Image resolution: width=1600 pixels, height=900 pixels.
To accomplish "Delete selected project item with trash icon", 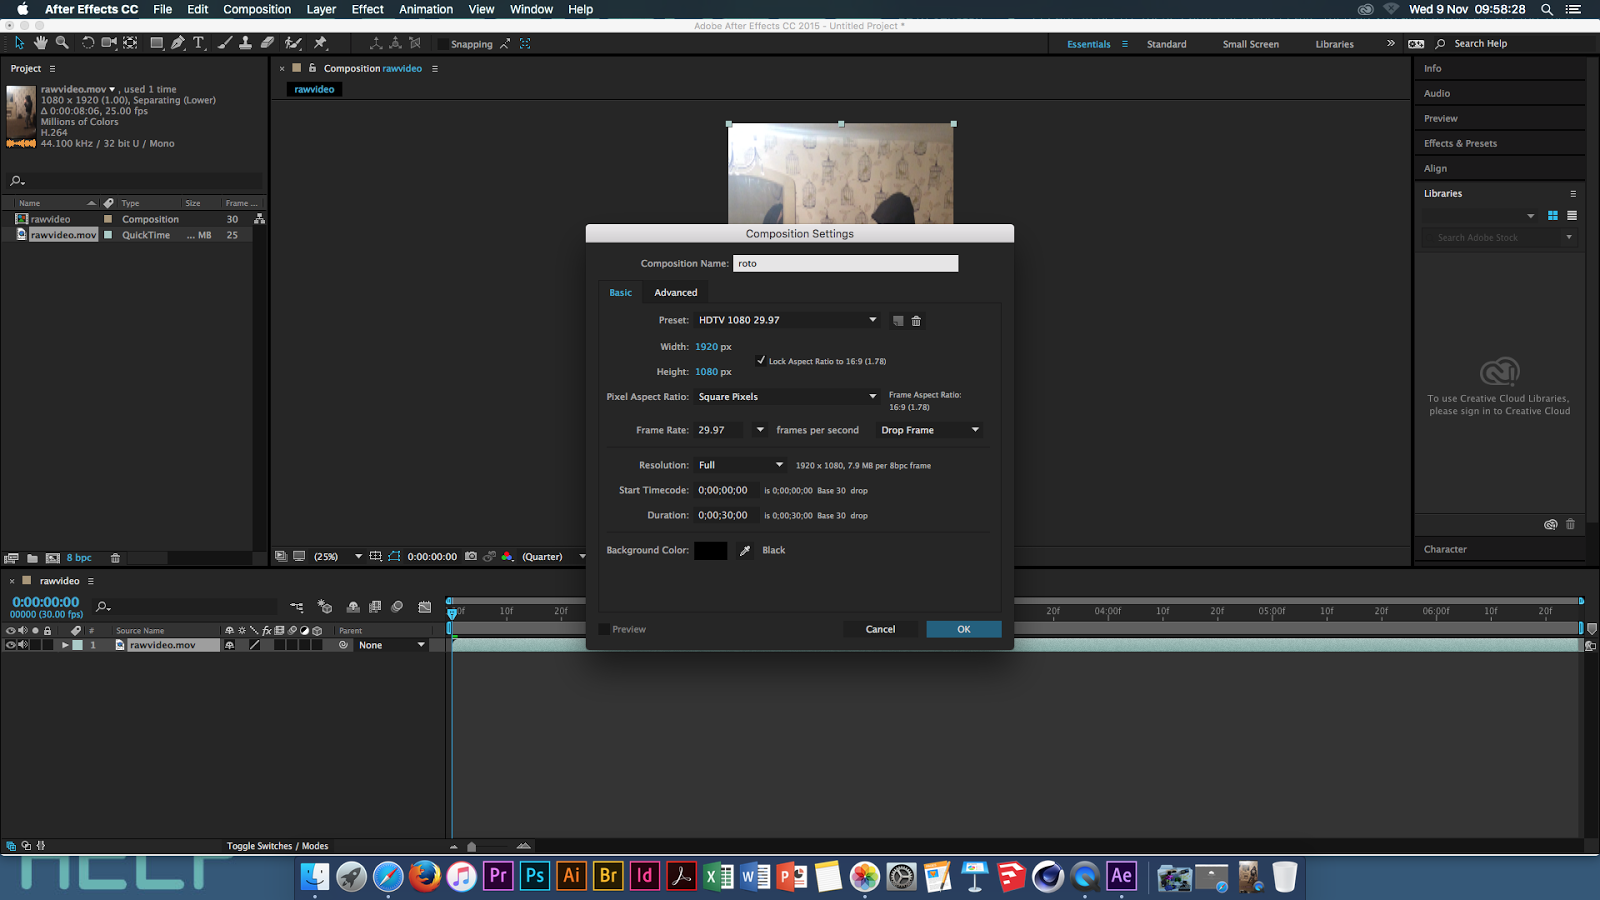I will [115, 558].
